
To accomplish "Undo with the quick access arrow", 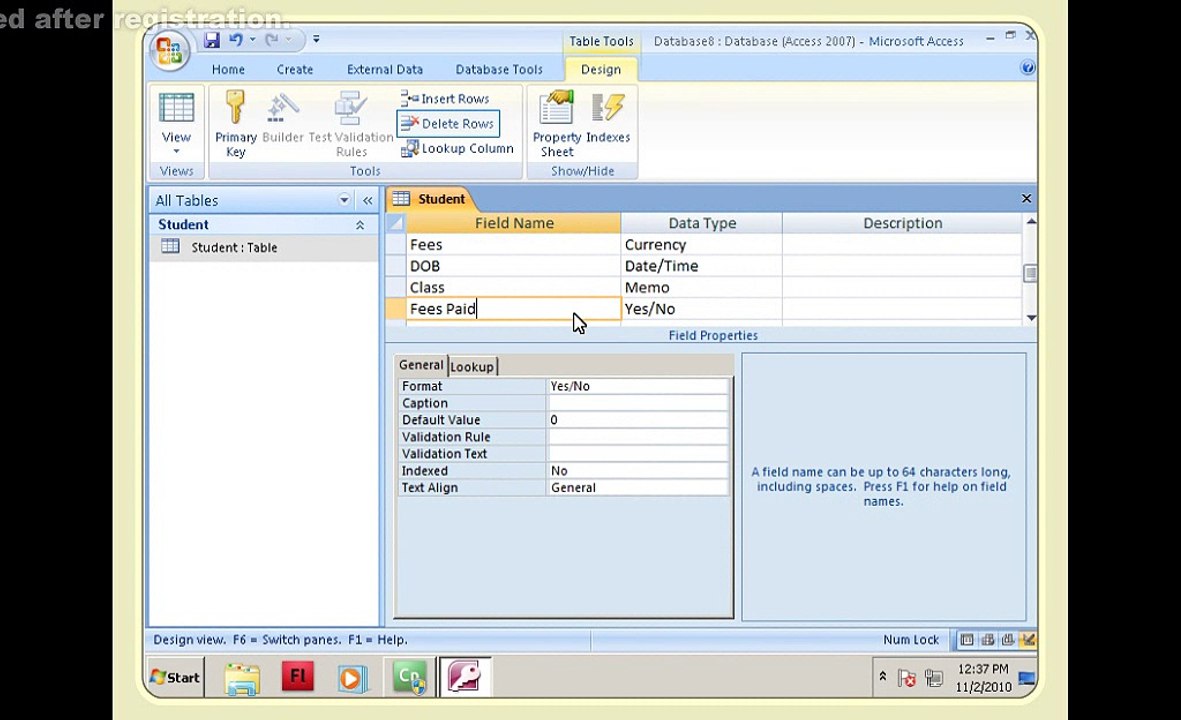I will [x=236, y=40].
